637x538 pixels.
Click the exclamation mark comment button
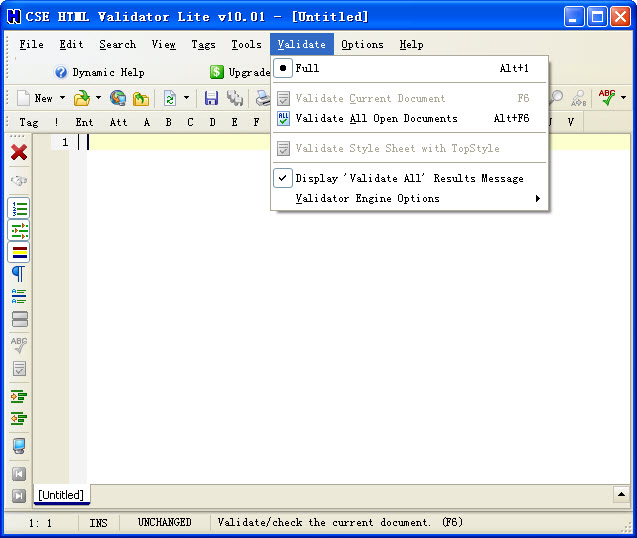(56, 122)
